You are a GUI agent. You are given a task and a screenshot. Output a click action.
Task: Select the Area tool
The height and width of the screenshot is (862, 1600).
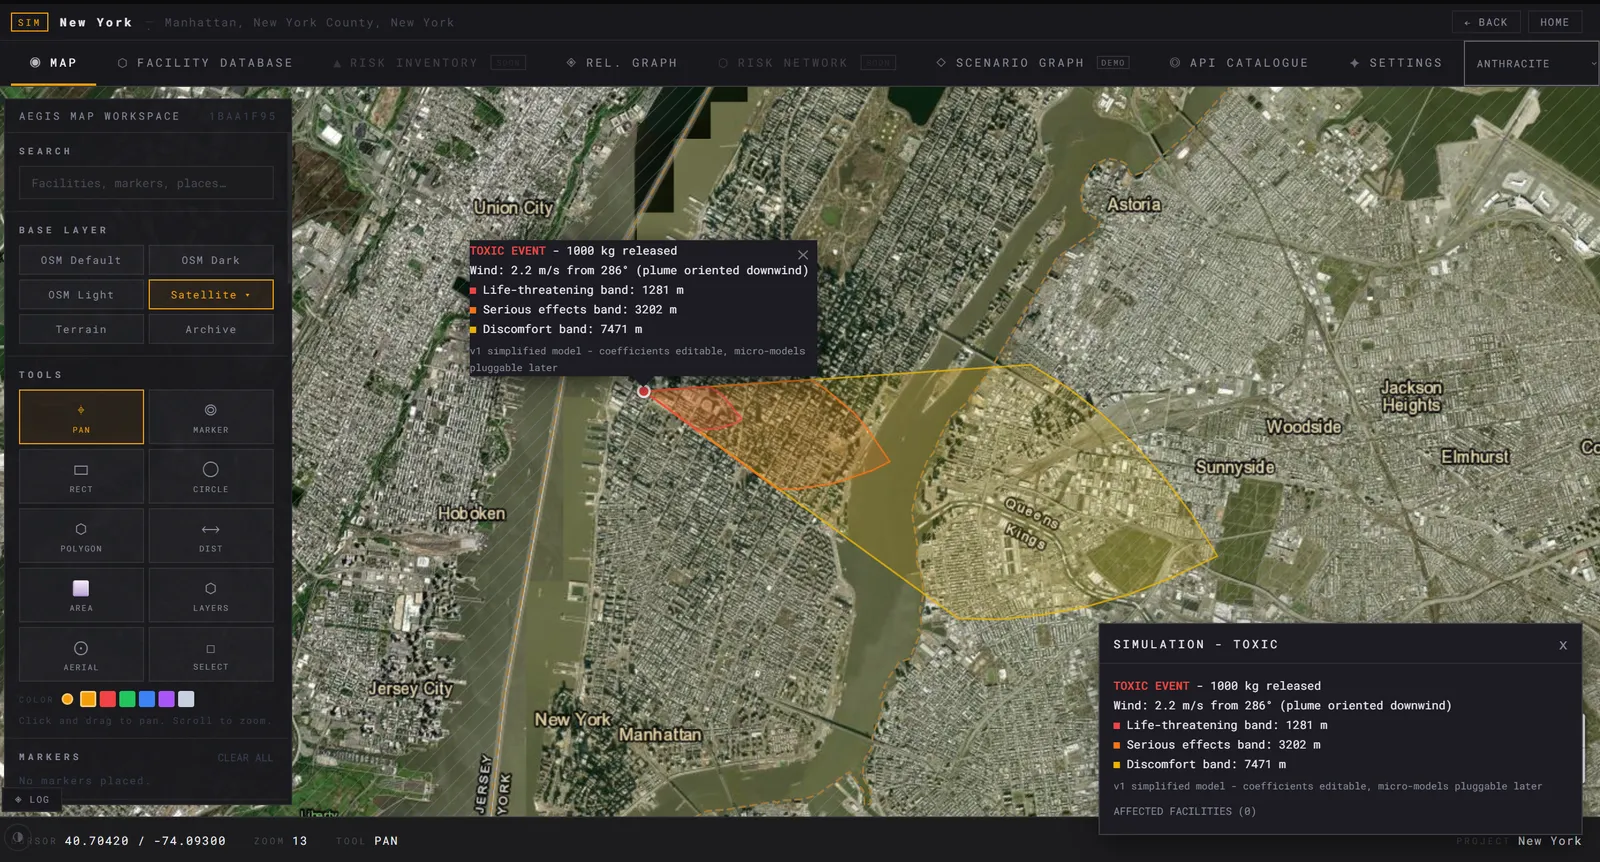(81, 595)
